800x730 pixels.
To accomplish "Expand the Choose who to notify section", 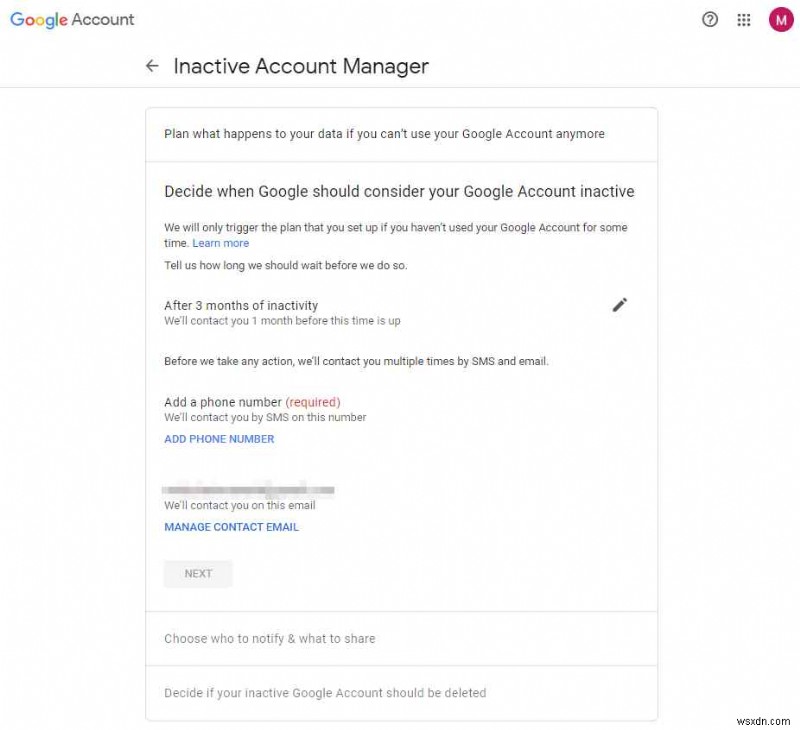I will click(x=269, y=638).
